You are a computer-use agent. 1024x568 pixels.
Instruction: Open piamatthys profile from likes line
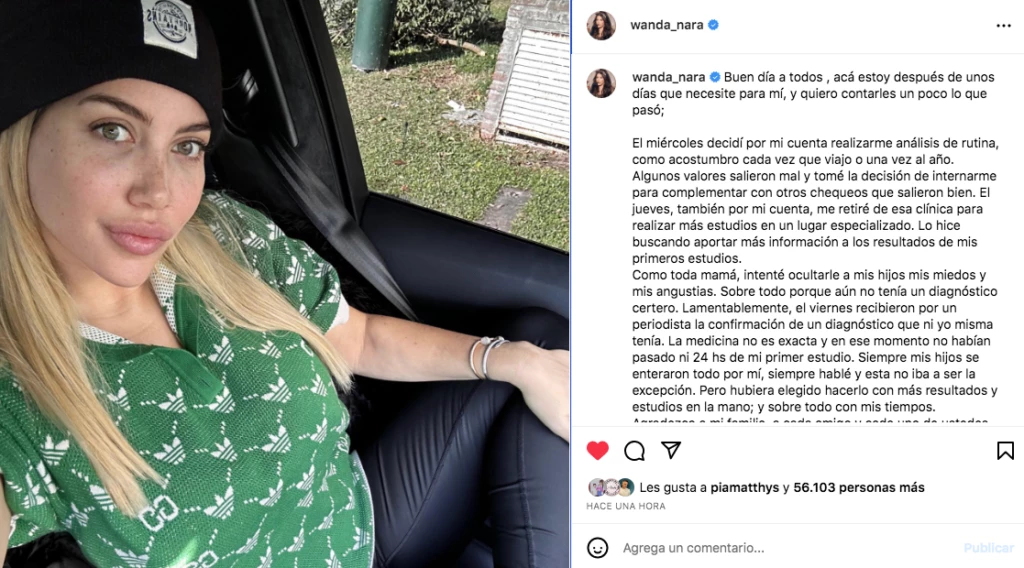coord(744,488)
